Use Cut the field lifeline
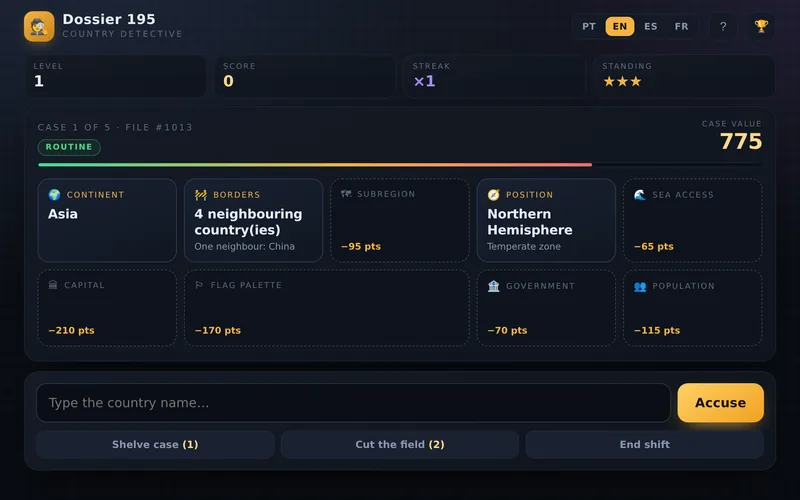This screenshot has width=800, height=500. [x=400, y=444]
